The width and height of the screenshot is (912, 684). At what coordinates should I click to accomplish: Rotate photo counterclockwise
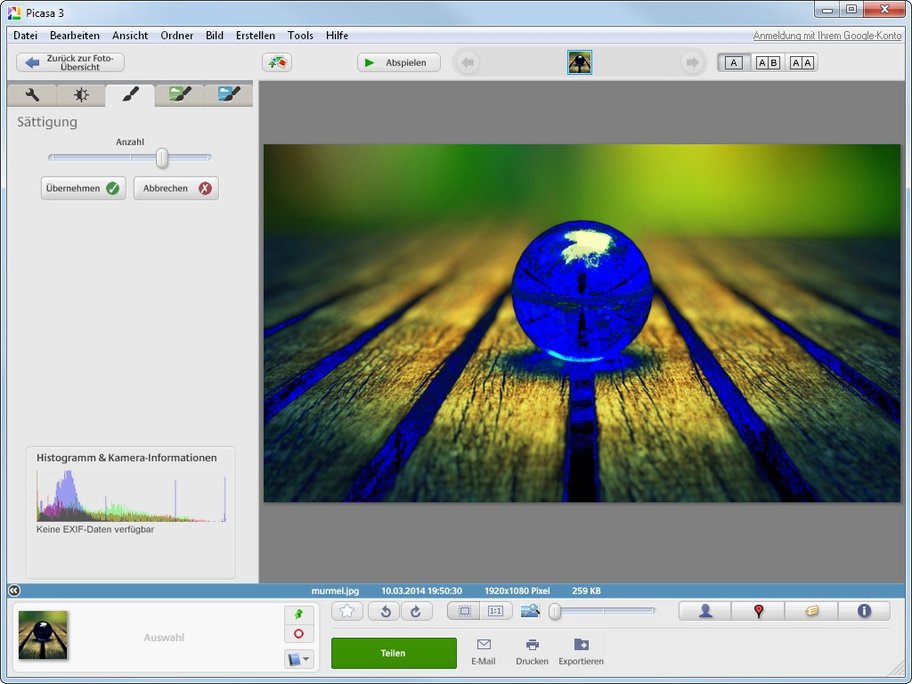coord(384,611)
